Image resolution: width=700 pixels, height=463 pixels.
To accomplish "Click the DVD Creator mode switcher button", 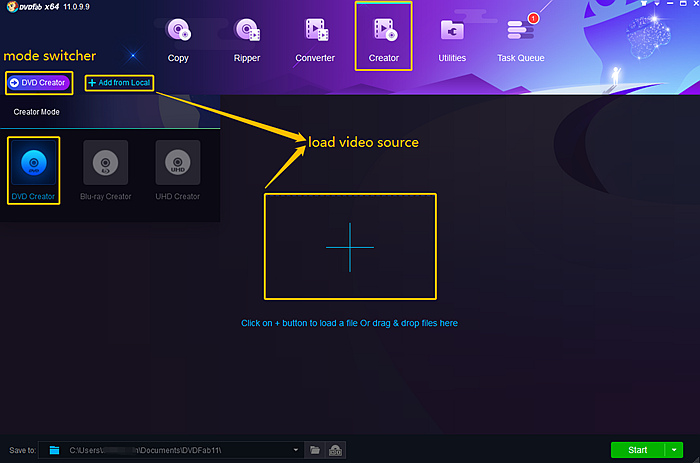I will tap(39, 83).
